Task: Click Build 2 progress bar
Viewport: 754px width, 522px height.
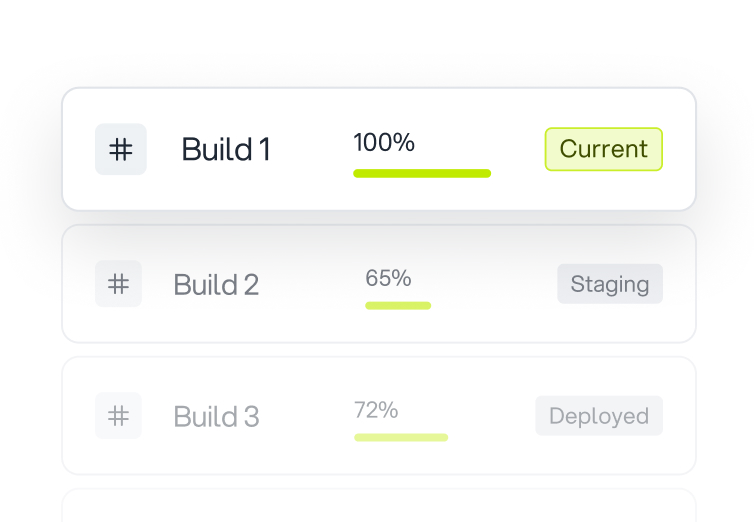Action: click(398, 306)
